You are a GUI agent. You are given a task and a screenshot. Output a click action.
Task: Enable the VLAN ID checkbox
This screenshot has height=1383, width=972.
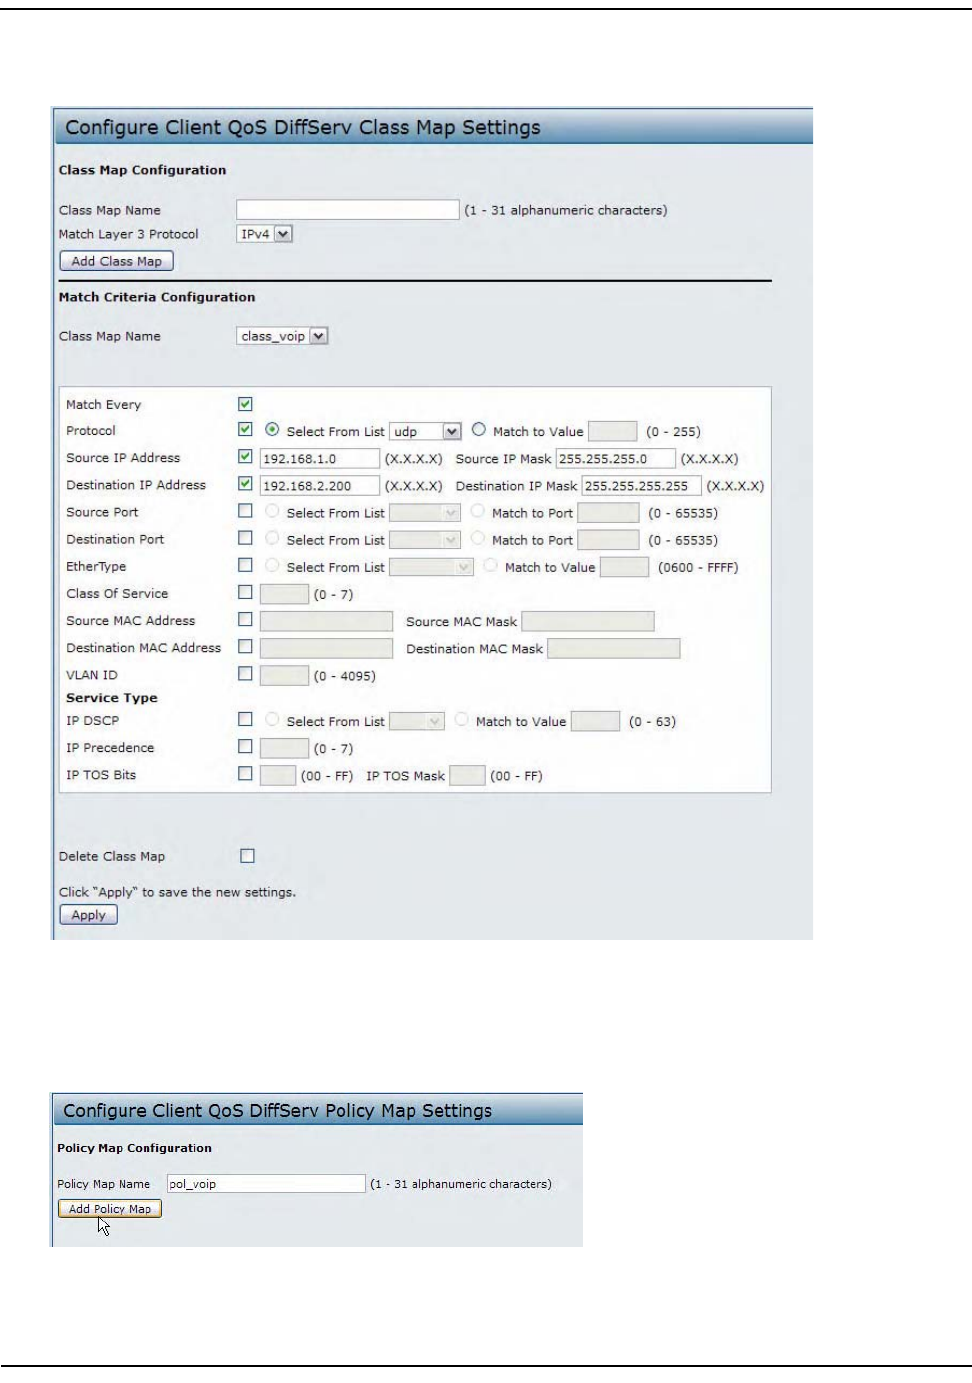click(245, 673)
